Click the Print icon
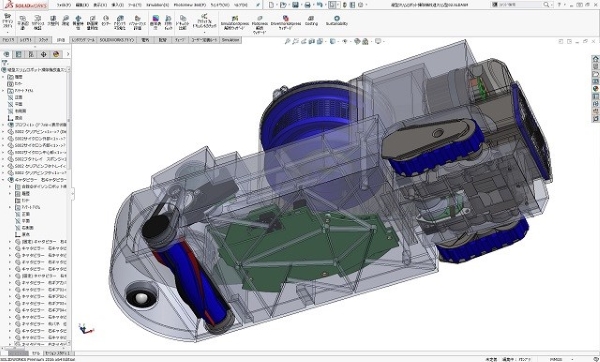The image size is (600, 362). tap(307, 5)
